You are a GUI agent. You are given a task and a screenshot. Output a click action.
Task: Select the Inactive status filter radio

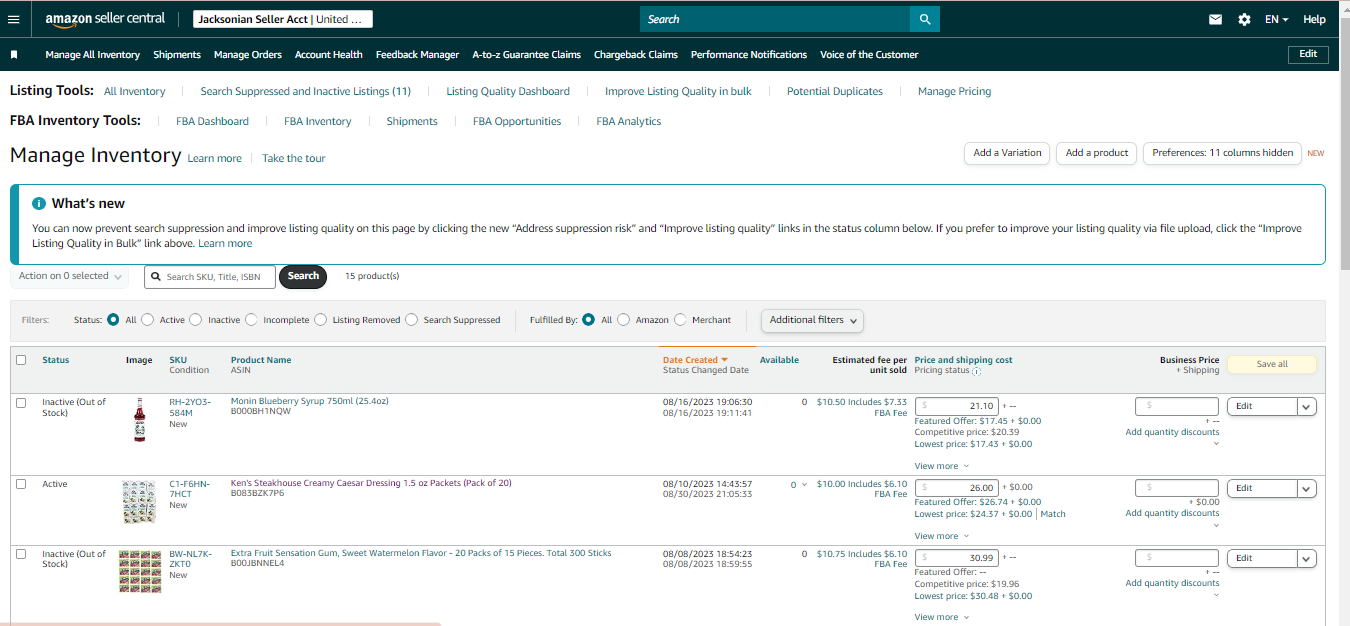[x=196, y=320]
